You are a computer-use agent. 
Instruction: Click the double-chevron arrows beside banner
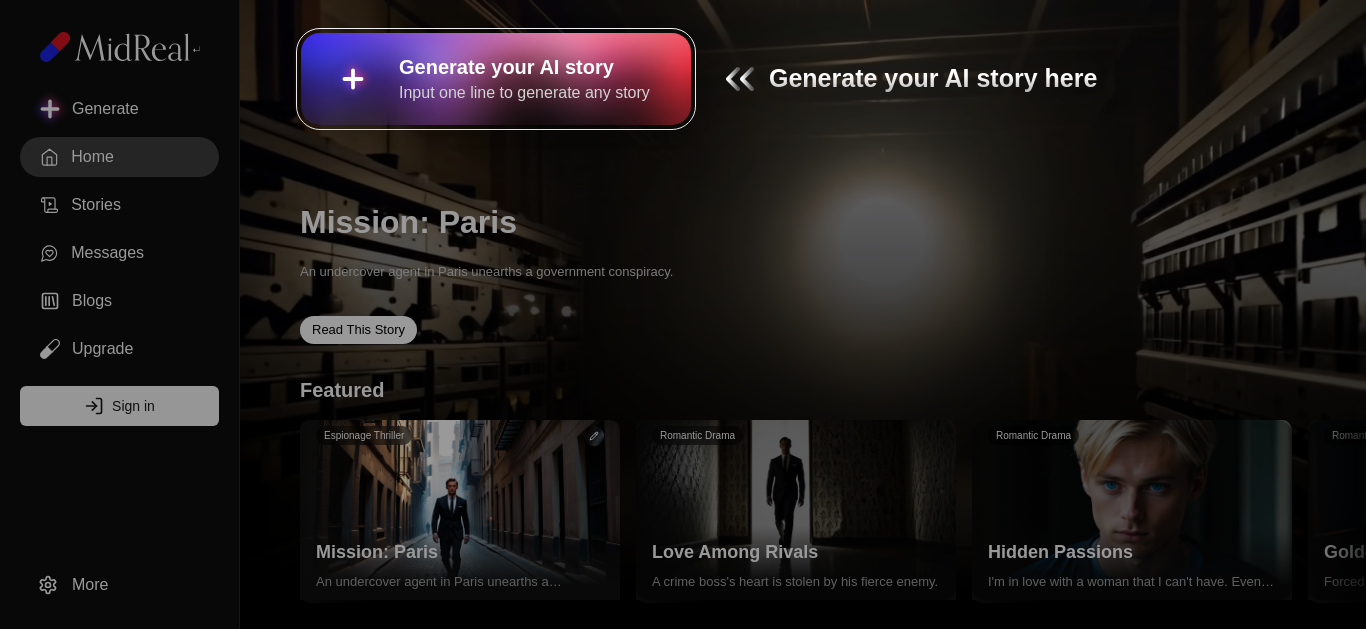(x=739, y=79)
